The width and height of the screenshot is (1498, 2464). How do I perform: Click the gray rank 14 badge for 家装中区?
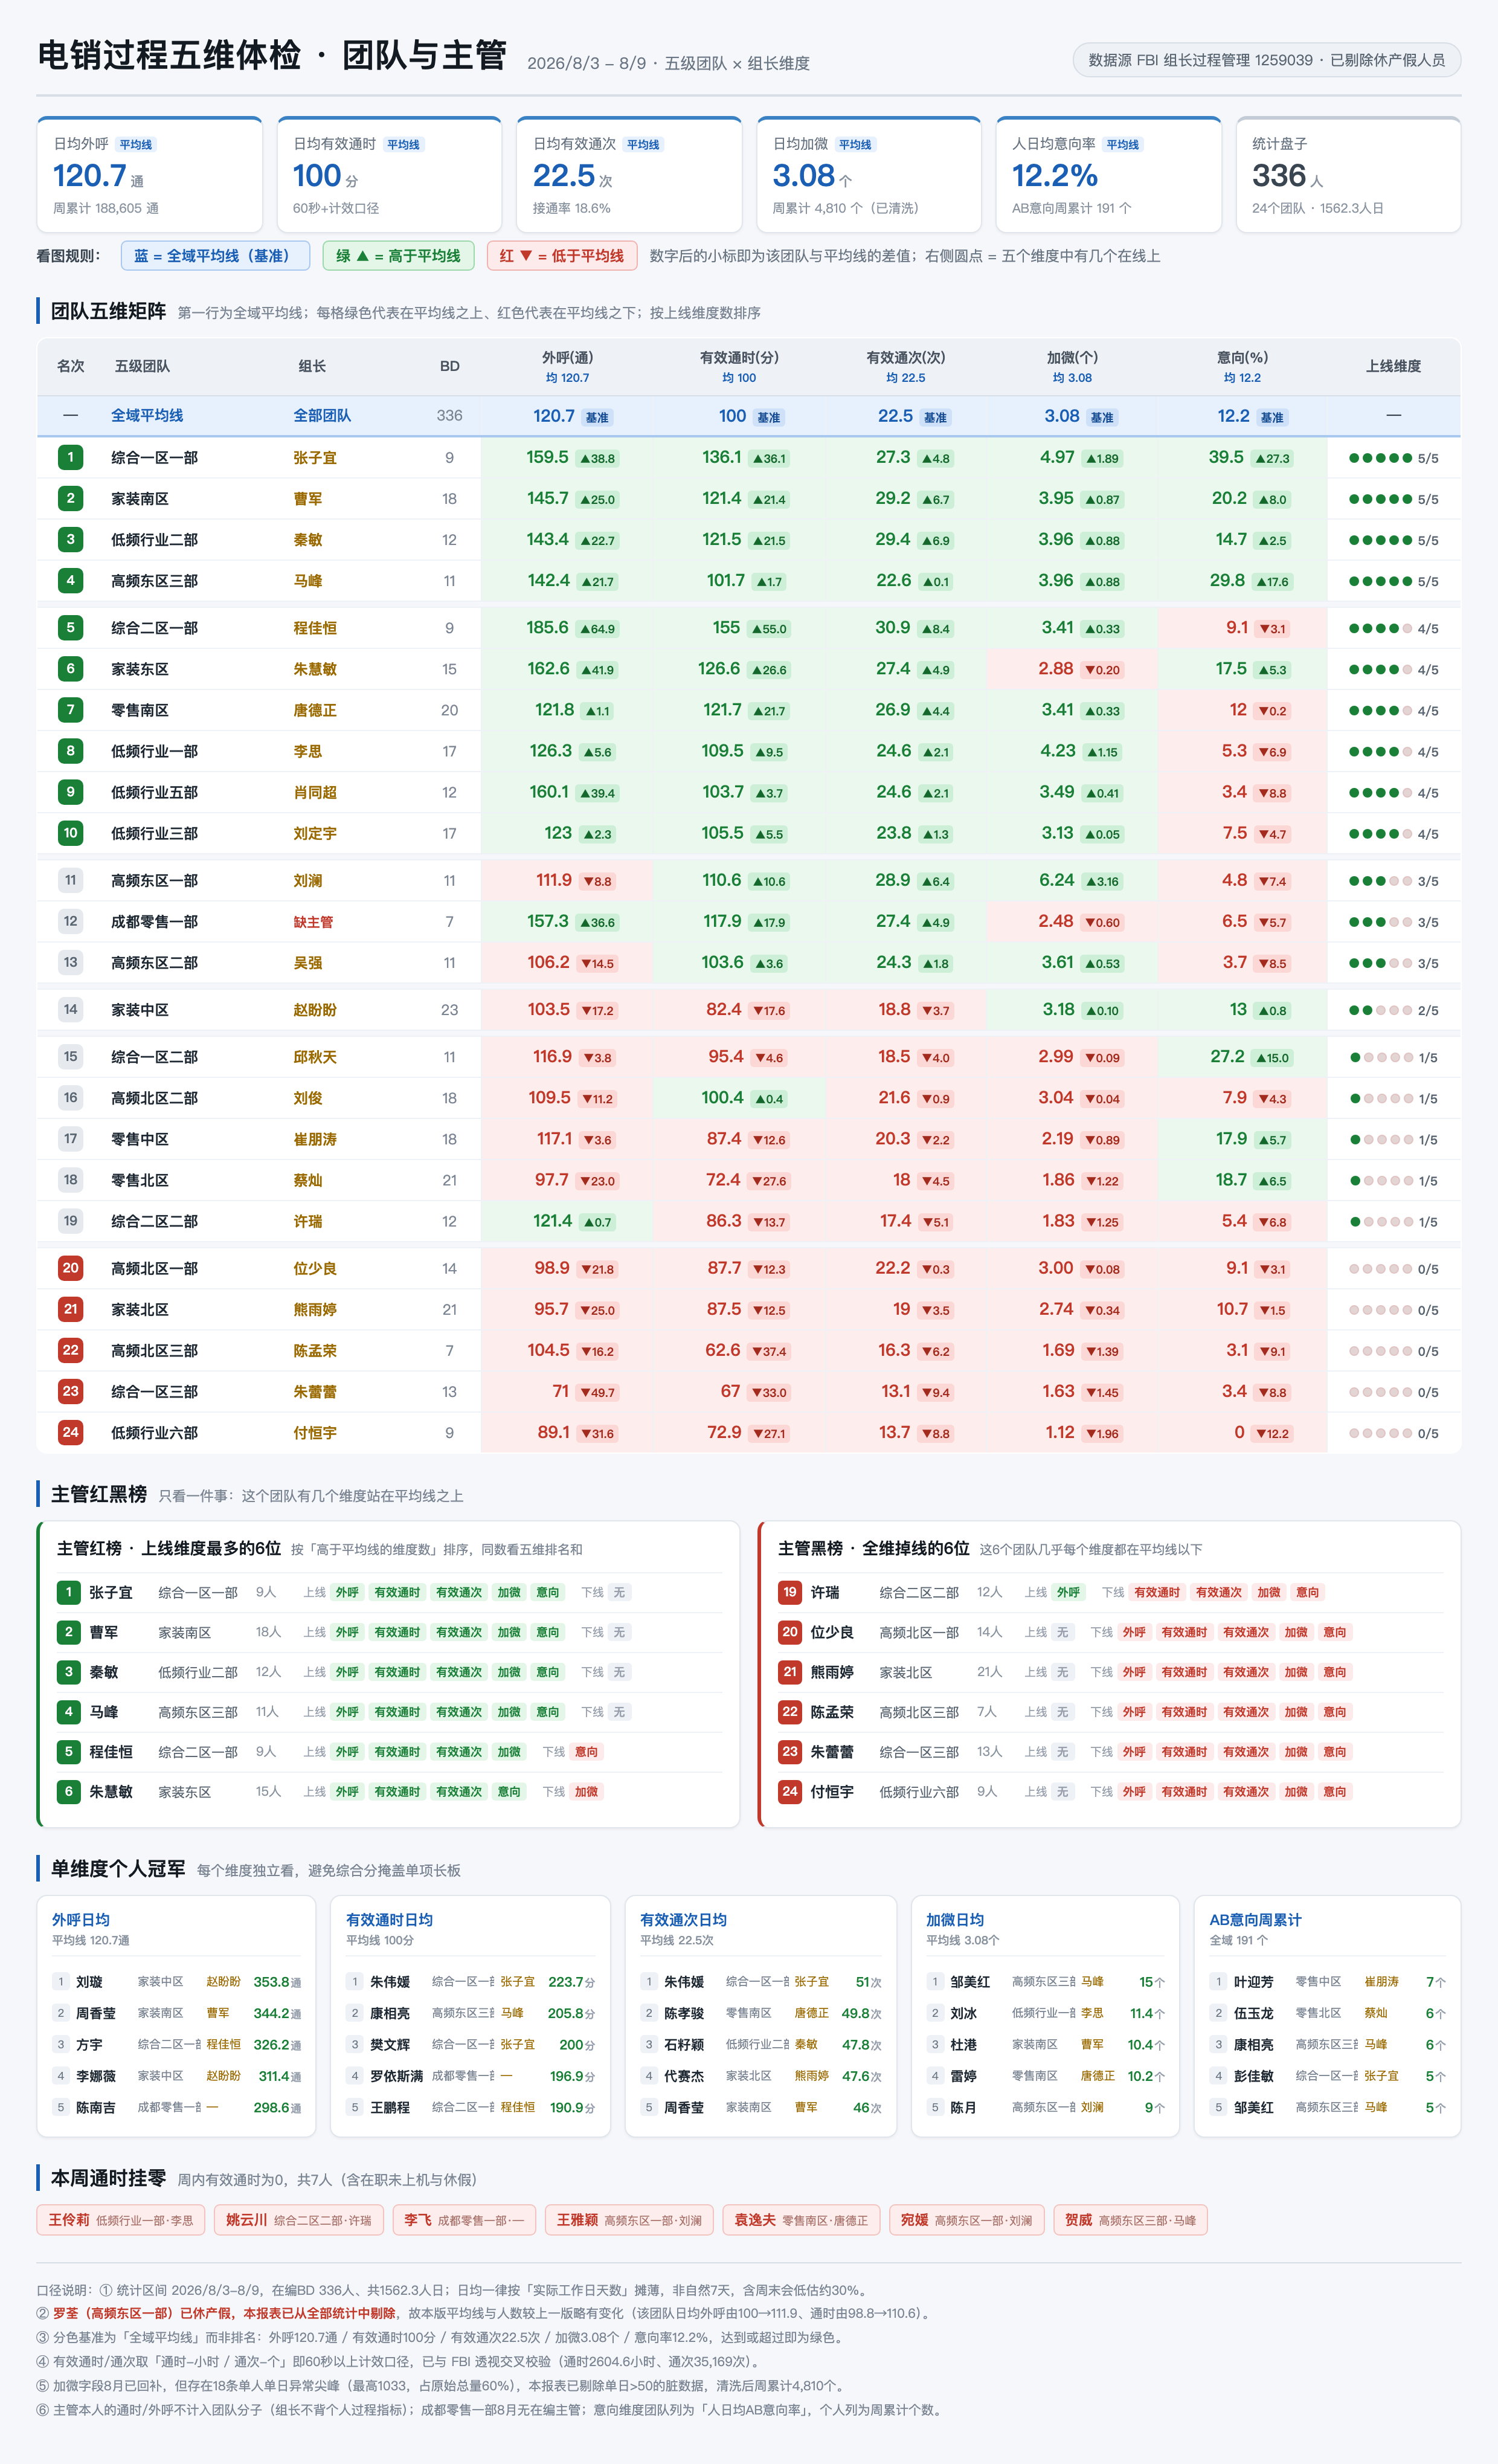click(70, 1009)
